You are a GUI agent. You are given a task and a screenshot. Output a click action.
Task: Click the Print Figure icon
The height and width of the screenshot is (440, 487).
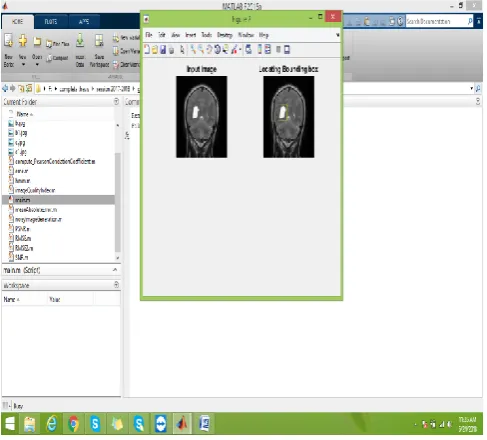click(x=171, y=50)
